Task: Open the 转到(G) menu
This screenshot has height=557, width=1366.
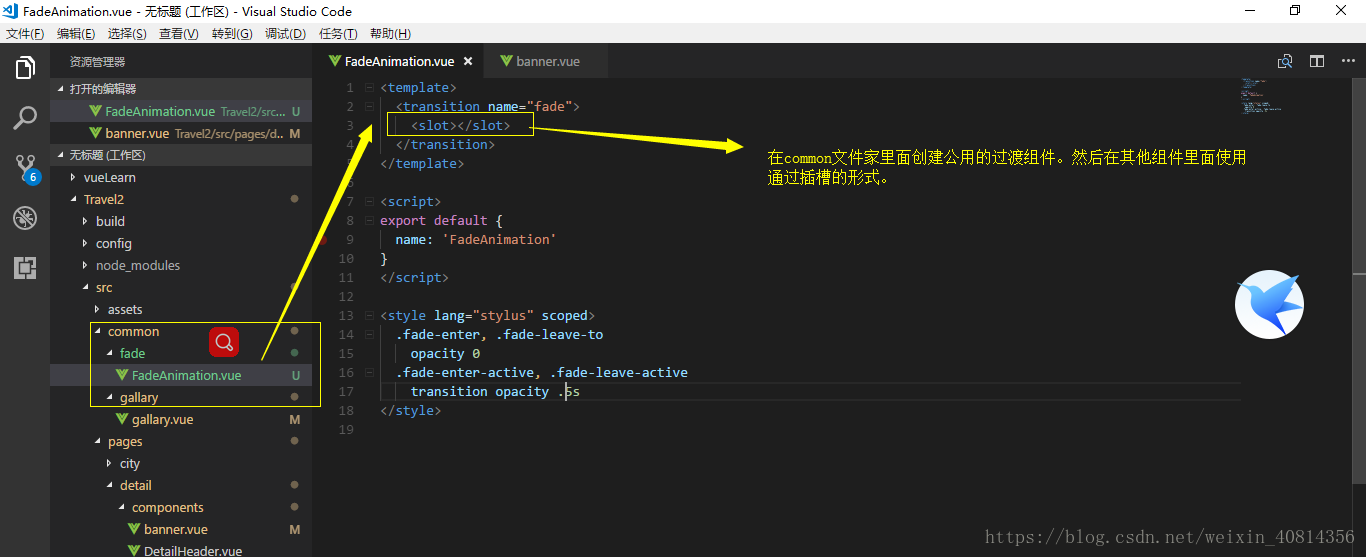Action: coord(232,34)
